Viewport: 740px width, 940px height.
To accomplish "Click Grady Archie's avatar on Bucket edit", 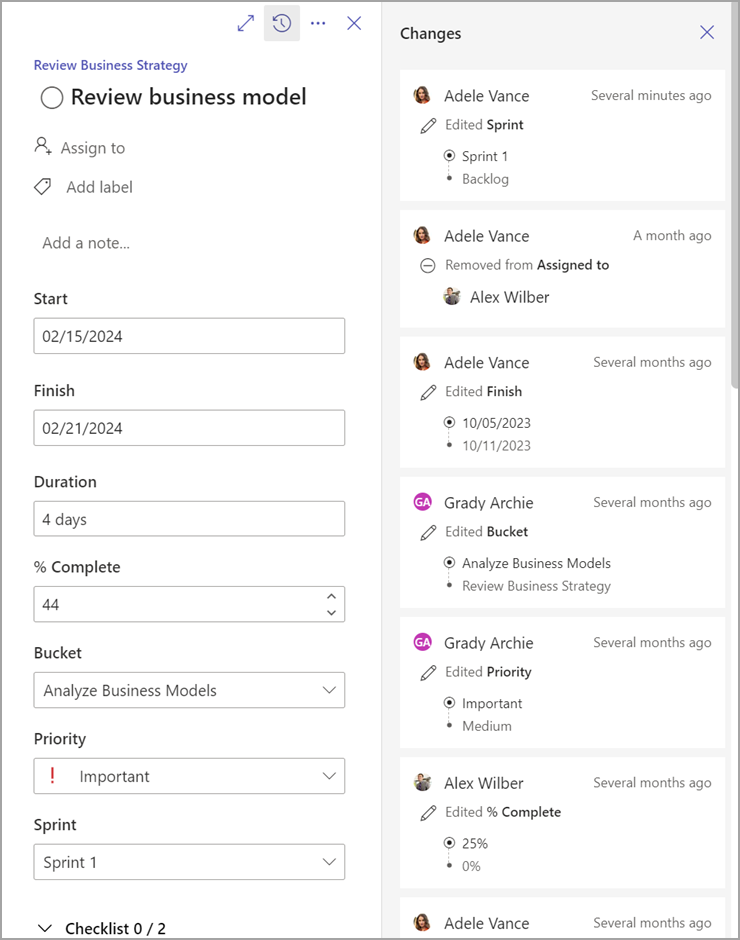I will click(422, 503).
